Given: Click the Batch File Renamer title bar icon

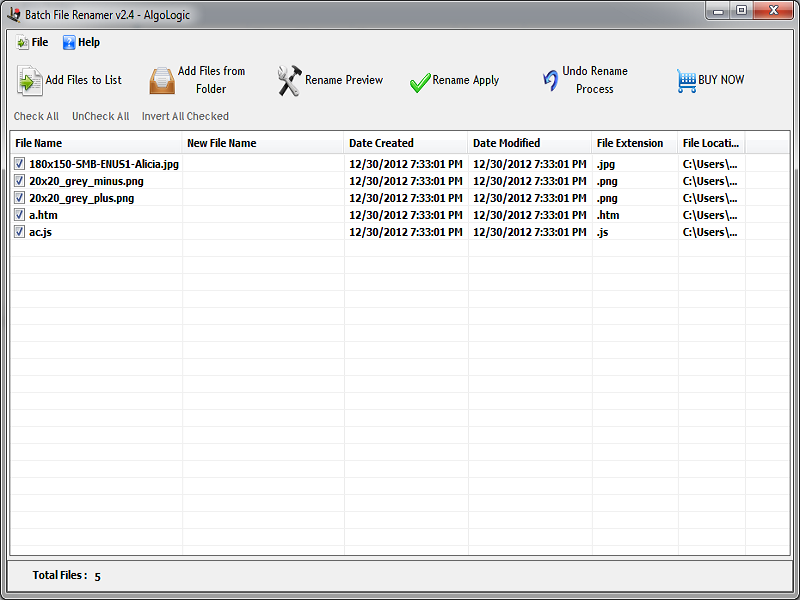Looking at the screenshot, I should coord(14,14).
